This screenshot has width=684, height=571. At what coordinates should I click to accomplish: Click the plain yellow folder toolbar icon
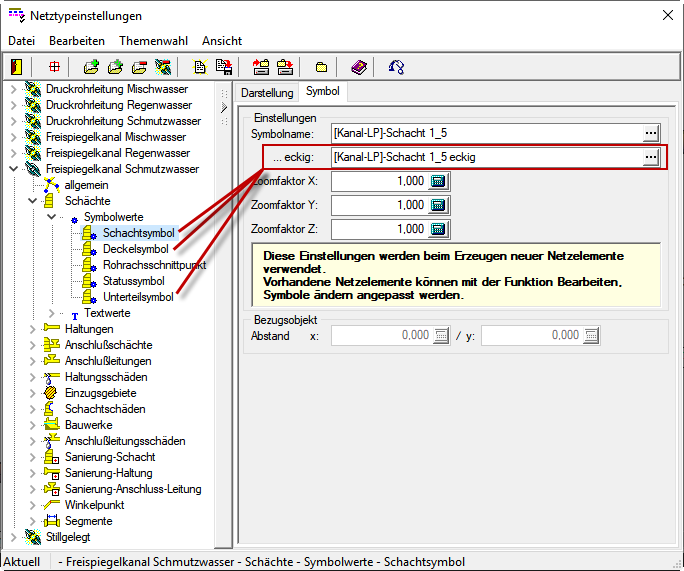pyautogui.click(x=322, y=67)
